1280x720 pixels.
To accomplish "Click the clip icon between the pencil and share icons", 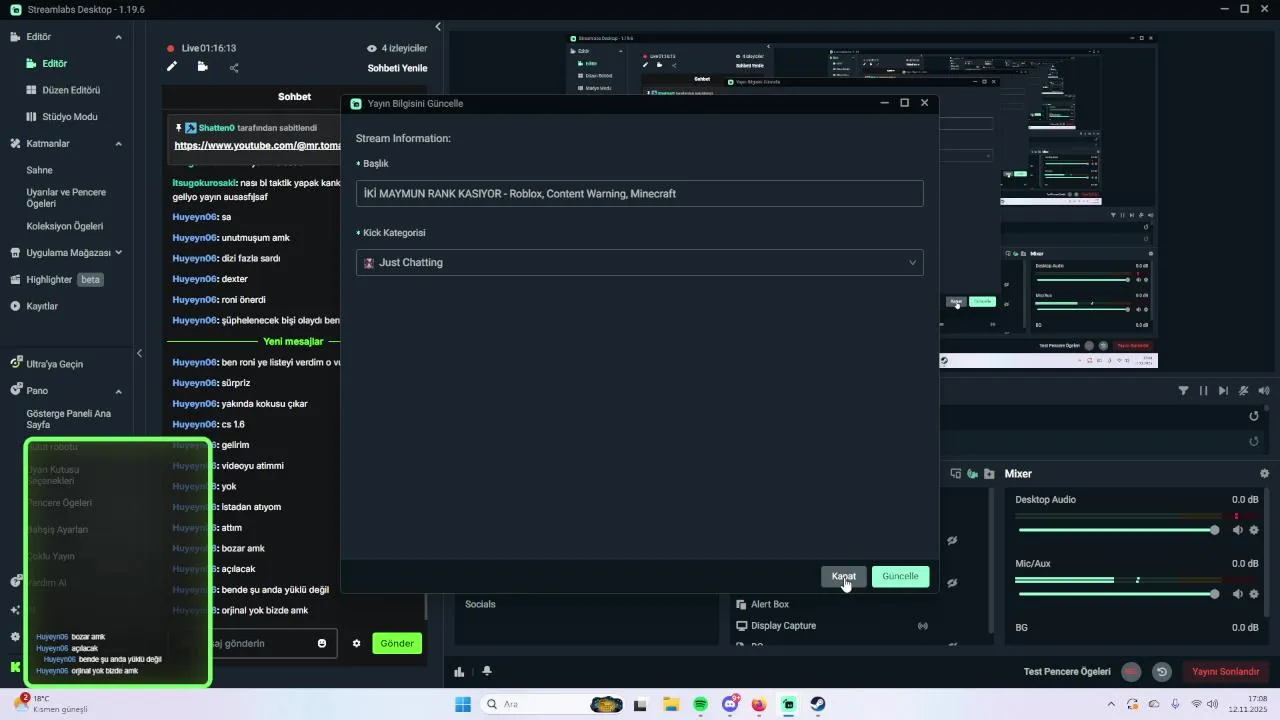I will pos(203,67).
